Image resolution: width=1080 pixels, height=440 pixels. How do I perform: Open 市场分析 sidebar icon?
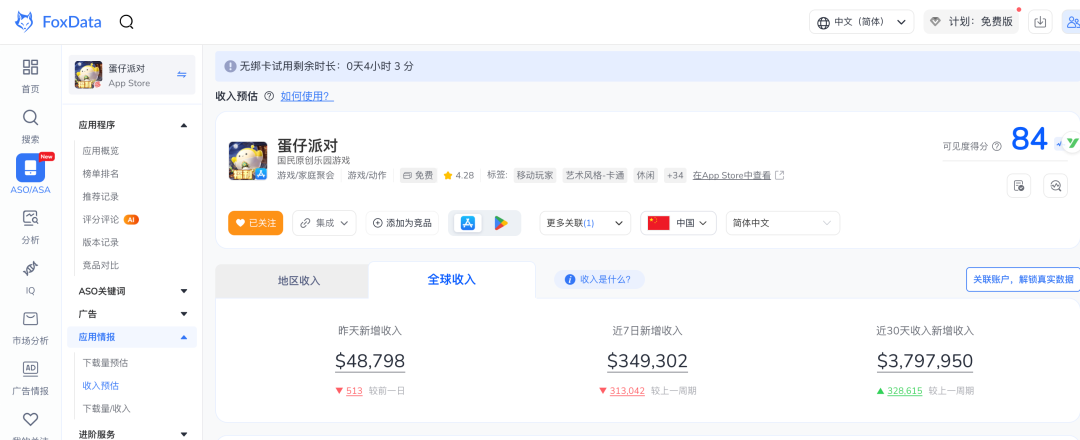pos(30,328)
